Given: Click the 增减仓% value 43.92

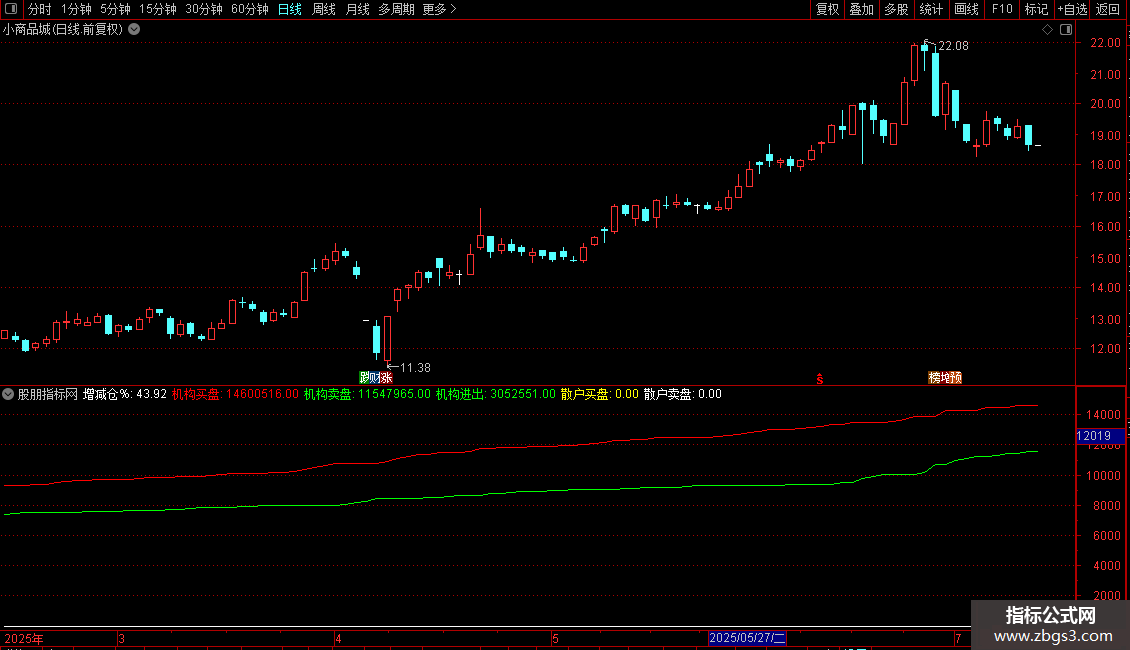Looking at the screenshot, I should [151, 394].
